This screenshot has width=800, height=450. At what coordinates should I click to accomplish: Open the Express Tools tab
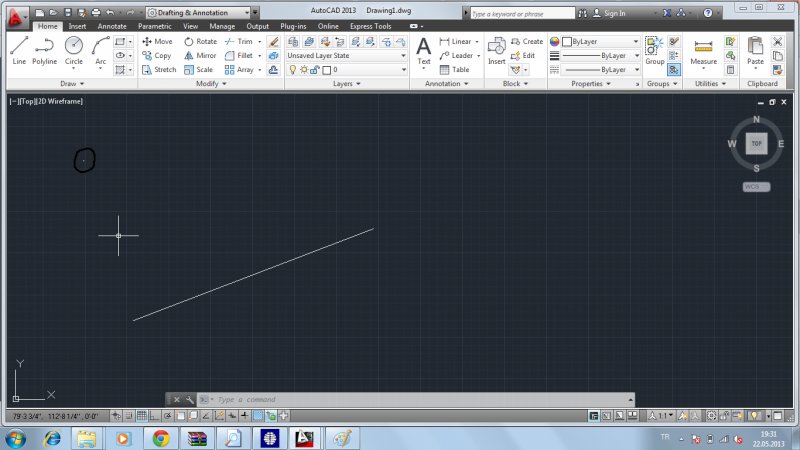[x=370, y=26]
